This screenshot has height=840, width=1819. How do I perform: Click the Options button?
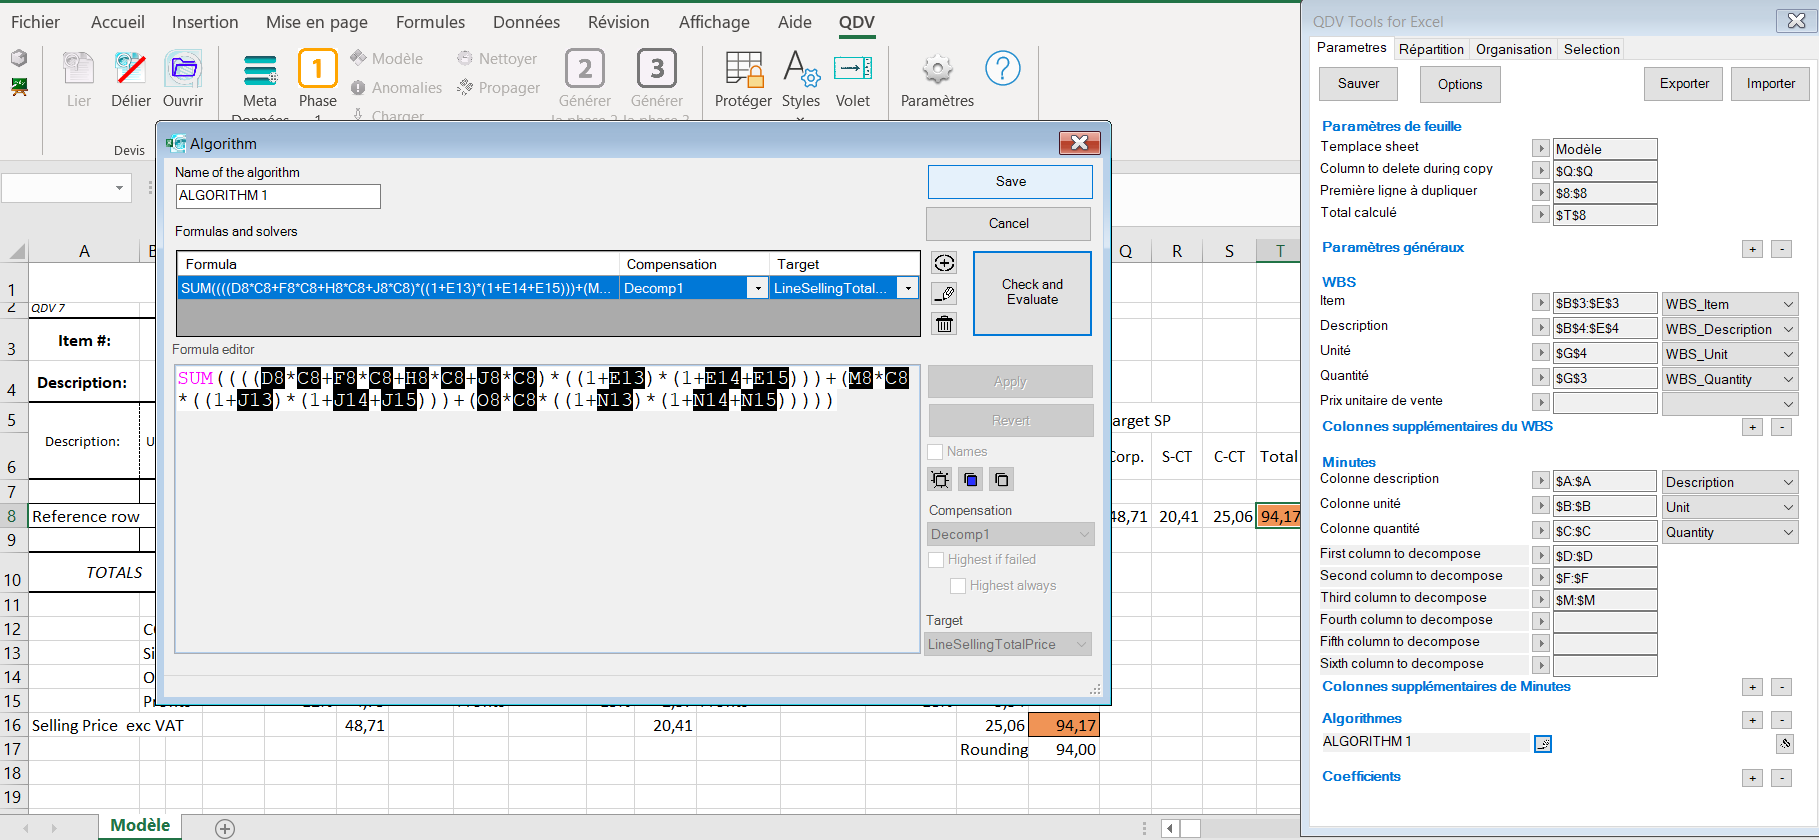(1460, 85)
